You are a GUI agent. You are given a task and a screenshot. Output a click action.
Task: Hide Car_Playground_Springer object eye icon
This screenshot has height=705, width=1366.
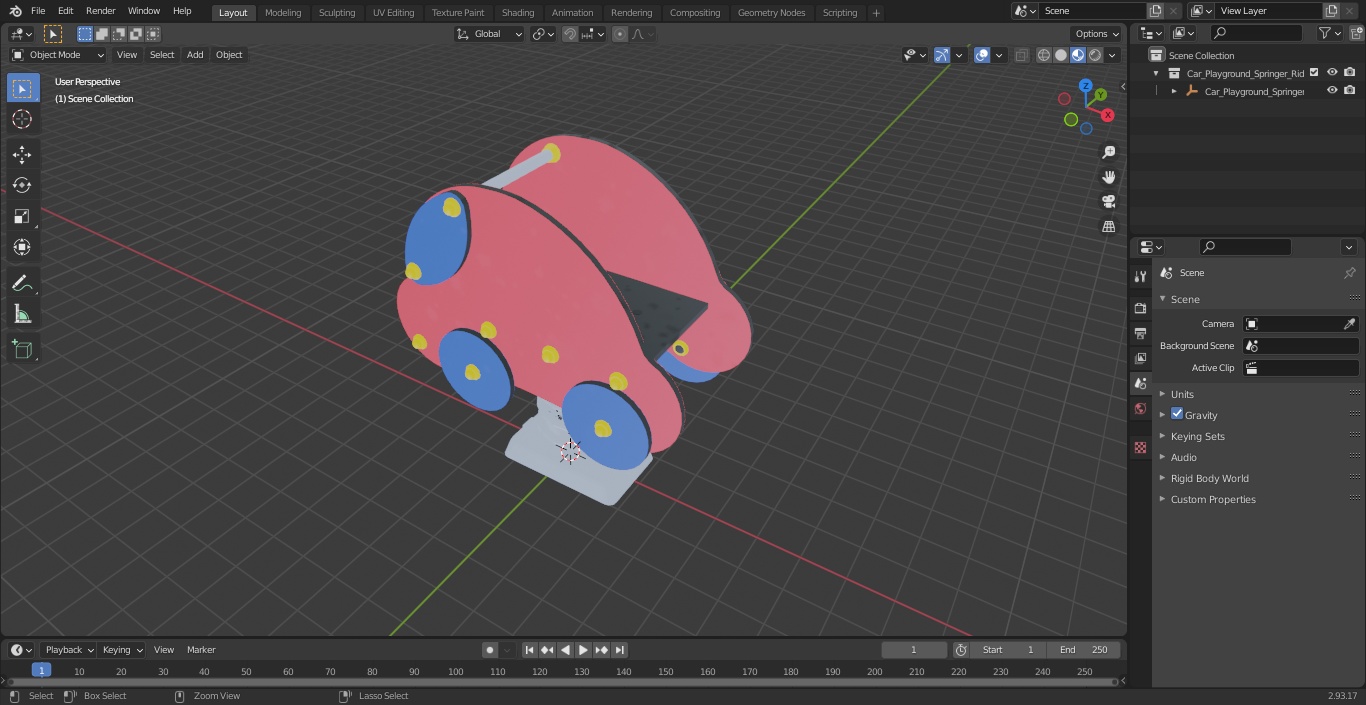point(1332,91)
